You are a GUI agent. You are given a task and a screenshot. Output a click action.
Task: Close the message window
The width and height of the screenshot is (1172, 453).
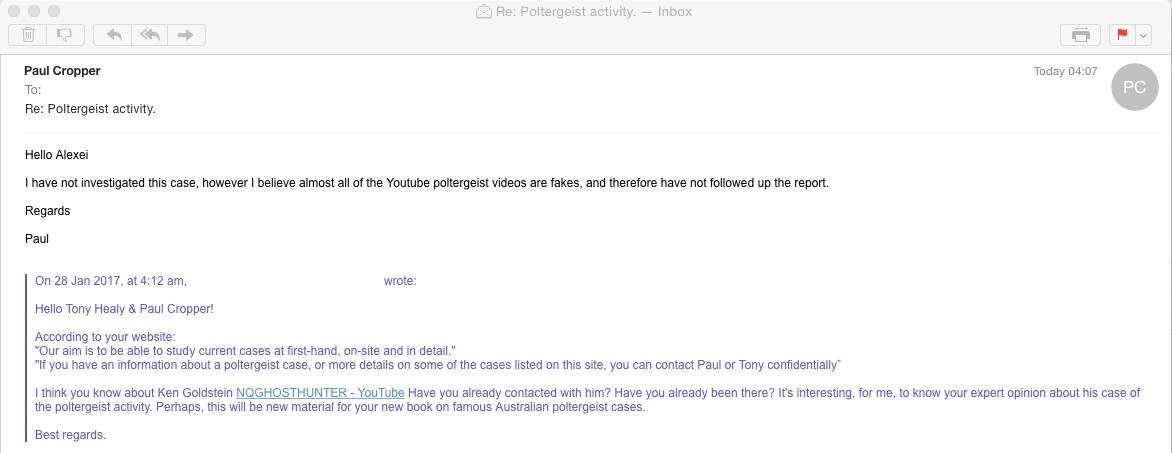pos(14,11)
